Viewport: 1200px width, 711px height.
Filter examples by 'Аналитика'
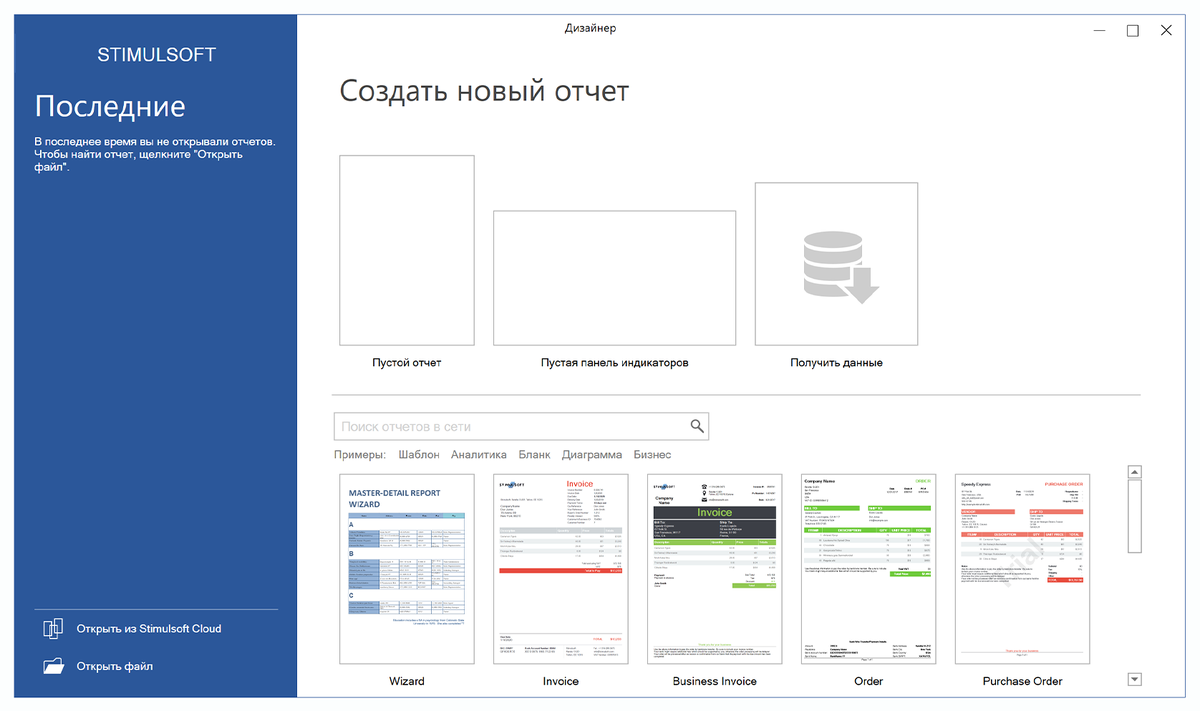[x=479, y=455]
